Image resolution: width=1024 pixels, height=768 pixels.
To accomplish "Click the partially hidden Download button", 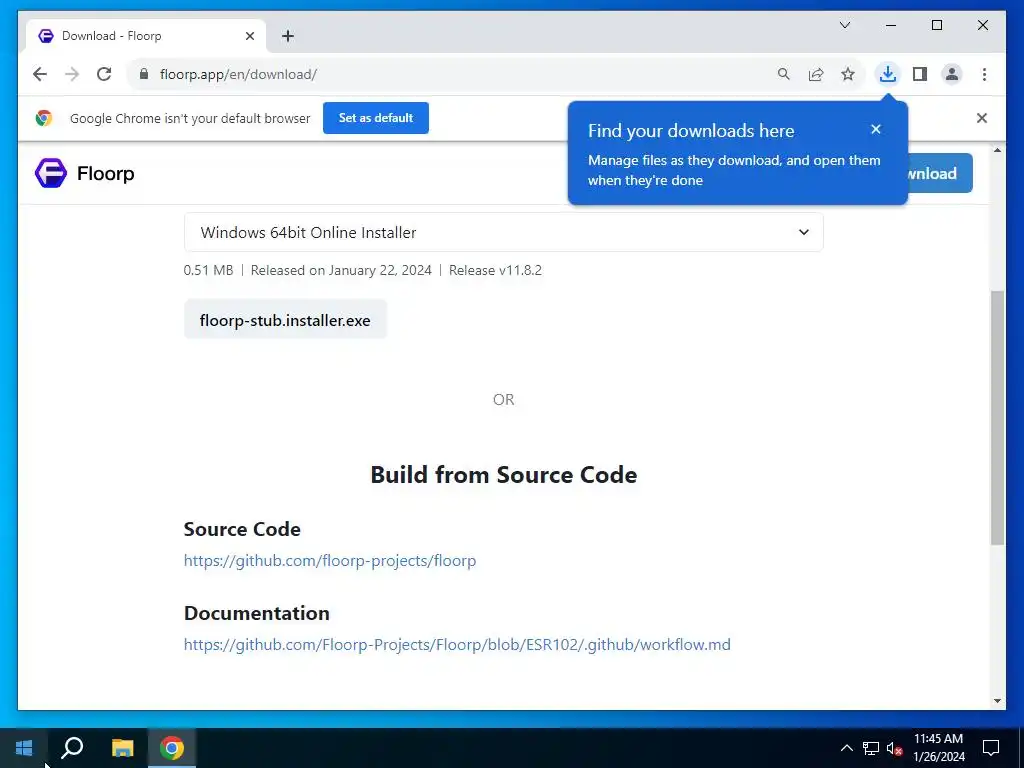I will click(940, 173).
